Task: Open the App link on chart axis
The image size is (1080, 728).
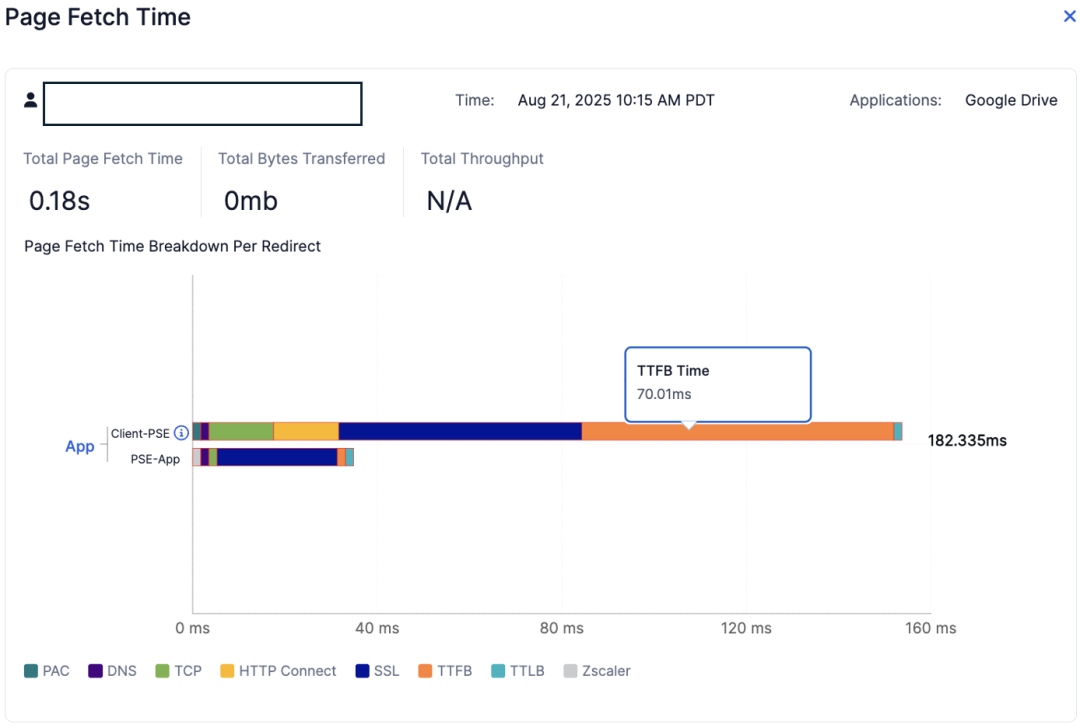Action: pyautogui.click(x=79, y=446)
